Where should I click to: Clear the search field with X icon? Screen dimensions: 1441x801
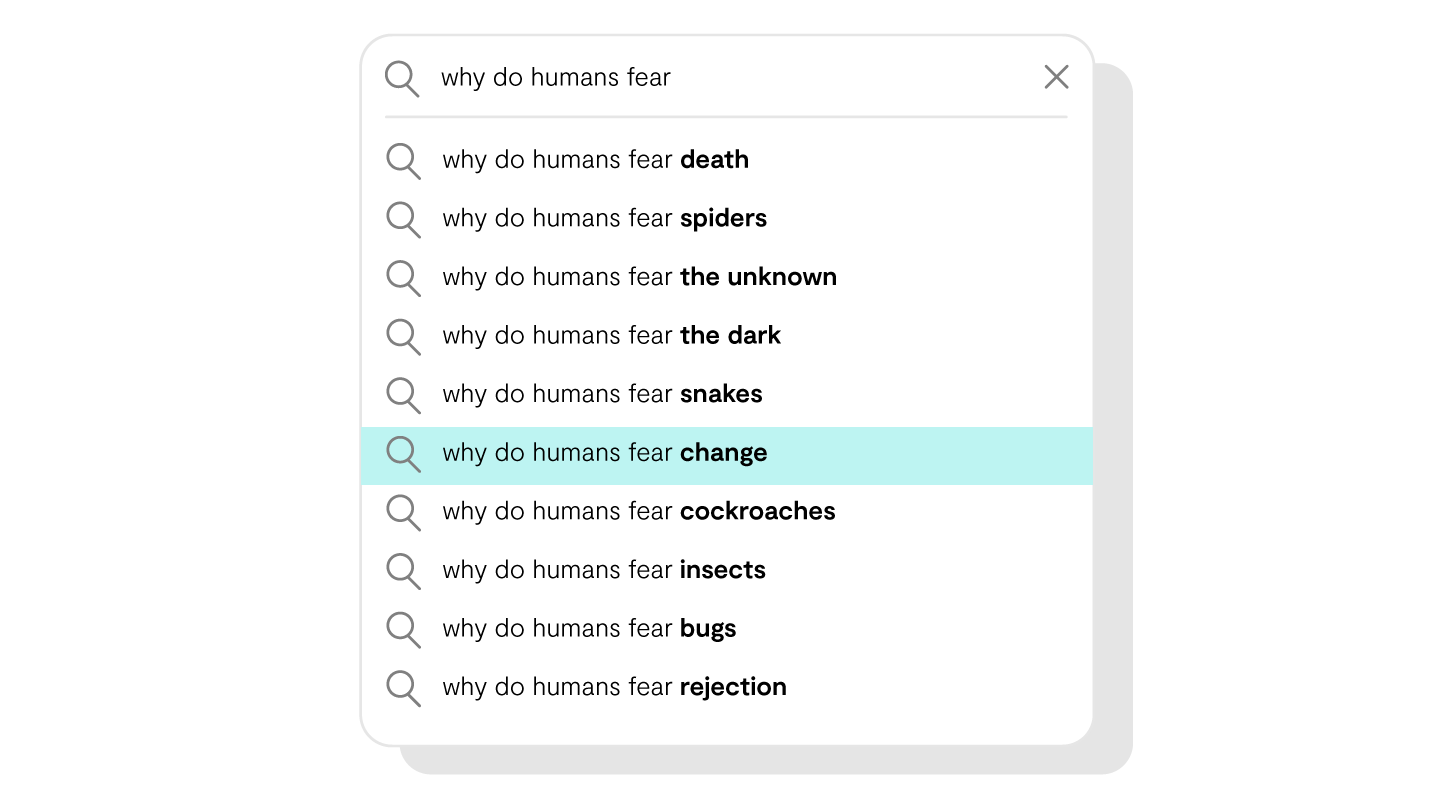tap(1056, 77)
